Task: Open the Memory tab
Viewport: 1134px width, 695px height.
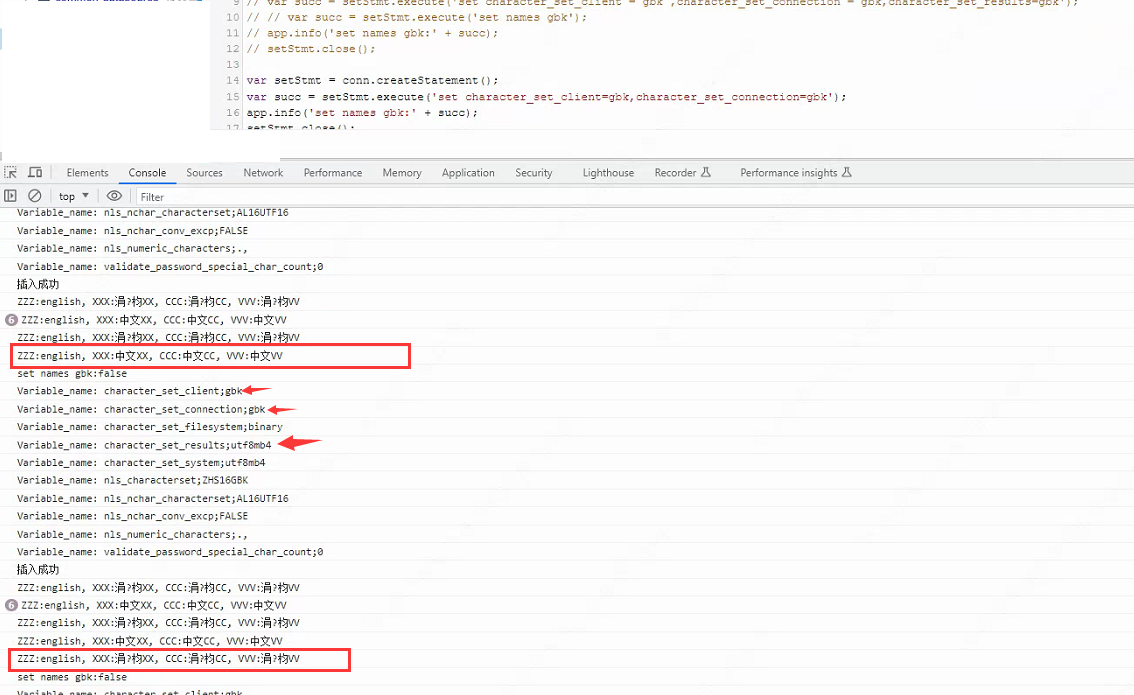Action: pos(402,173)
